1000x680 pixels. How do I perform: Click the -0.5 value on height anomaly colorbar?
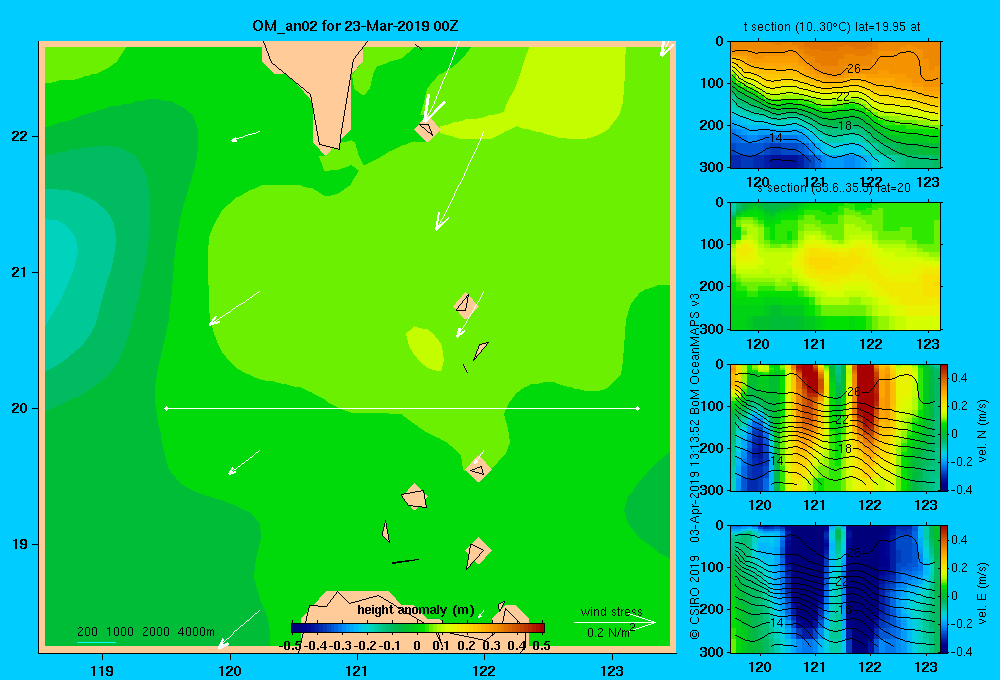tap(290, 646)
